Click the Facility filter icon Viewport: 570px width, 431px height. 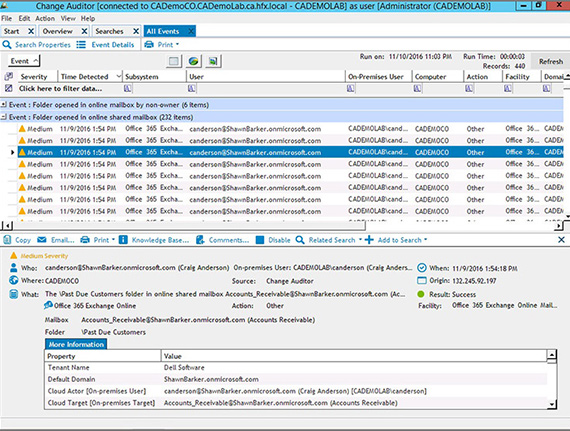coord(508,88)
